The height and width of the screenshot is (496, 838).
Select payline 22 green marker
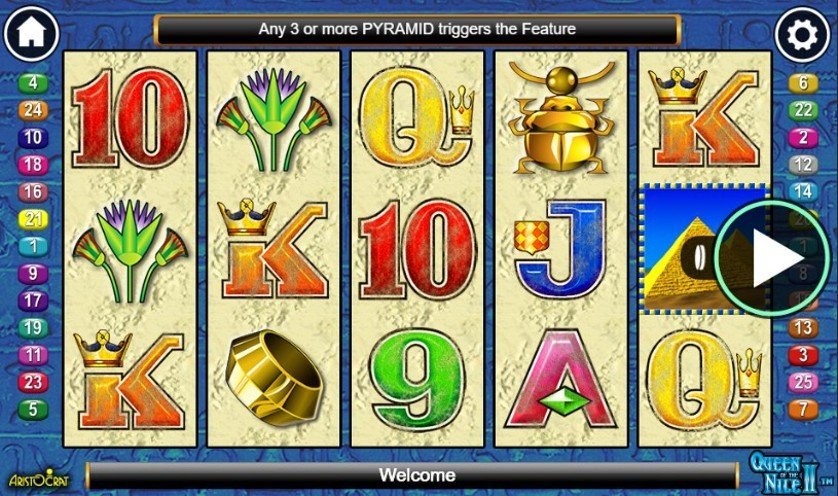(803, 110)
